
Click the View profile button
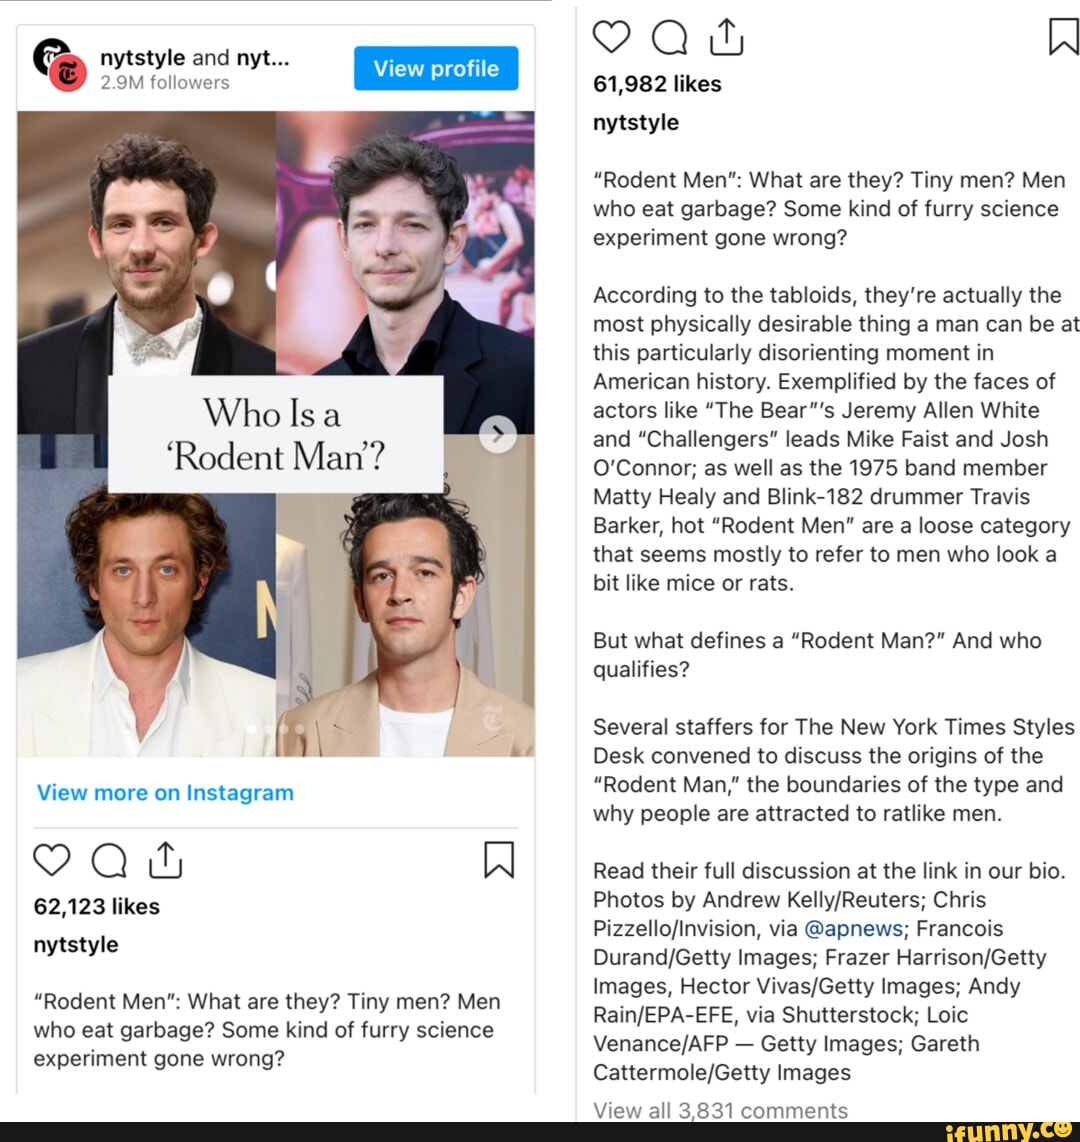(x=436, y=68)
